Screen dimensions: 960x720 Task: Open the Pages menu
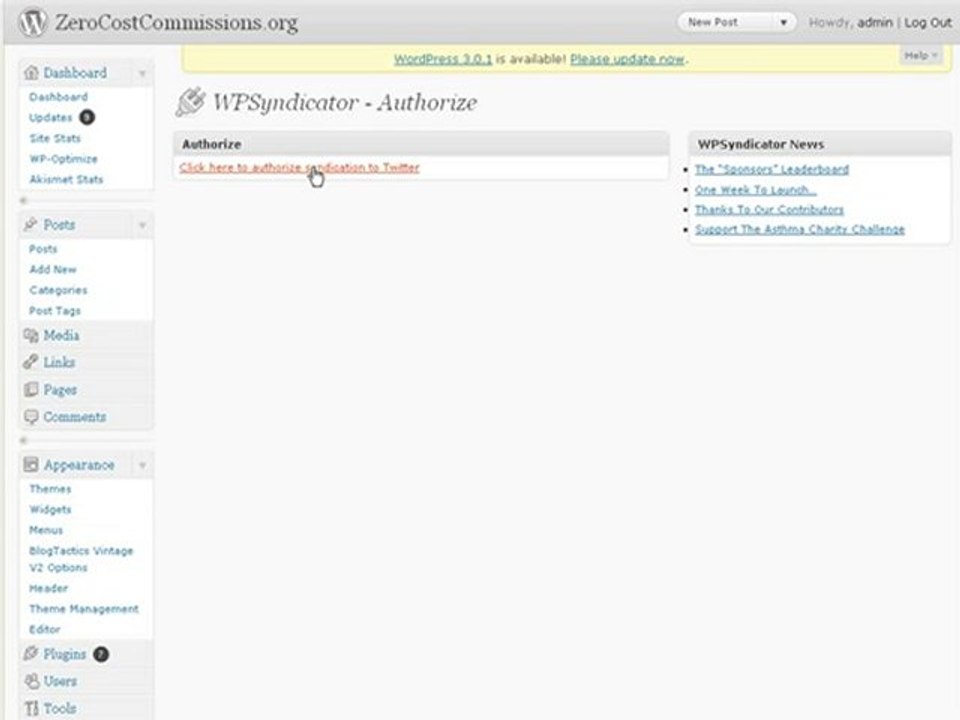tap(60, 390)
